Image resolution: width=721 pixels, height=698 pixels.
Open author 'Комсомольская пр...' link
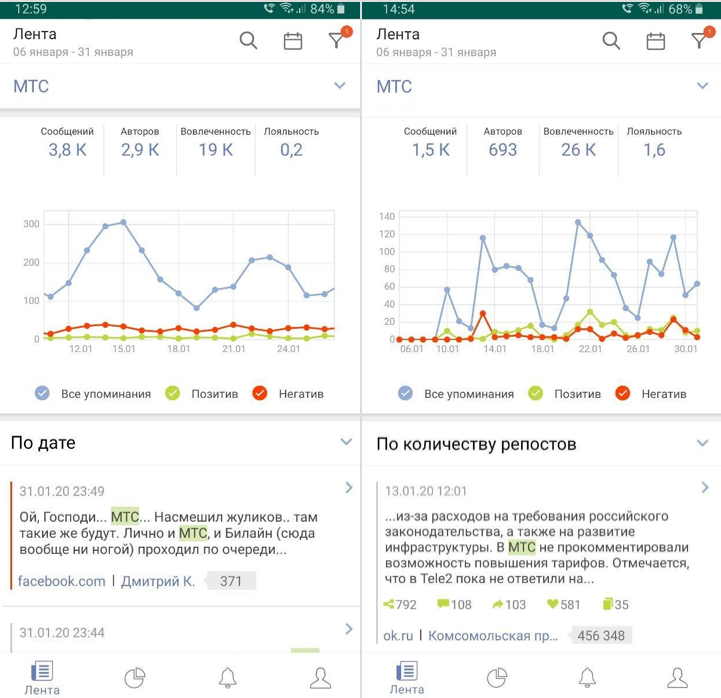(x=493, y=635)
